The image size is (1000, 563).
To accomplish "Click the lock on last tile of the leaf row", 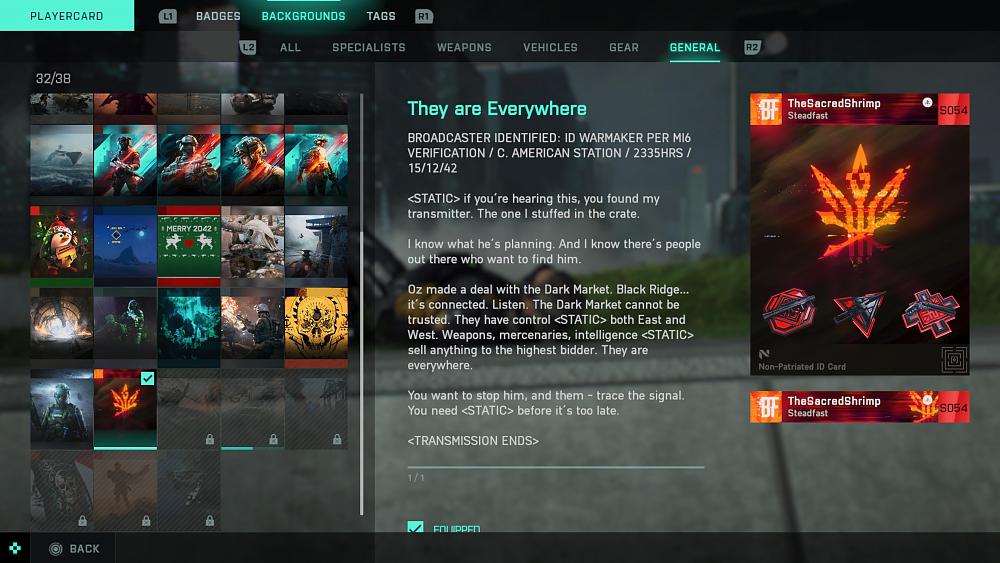I will 337,439.
